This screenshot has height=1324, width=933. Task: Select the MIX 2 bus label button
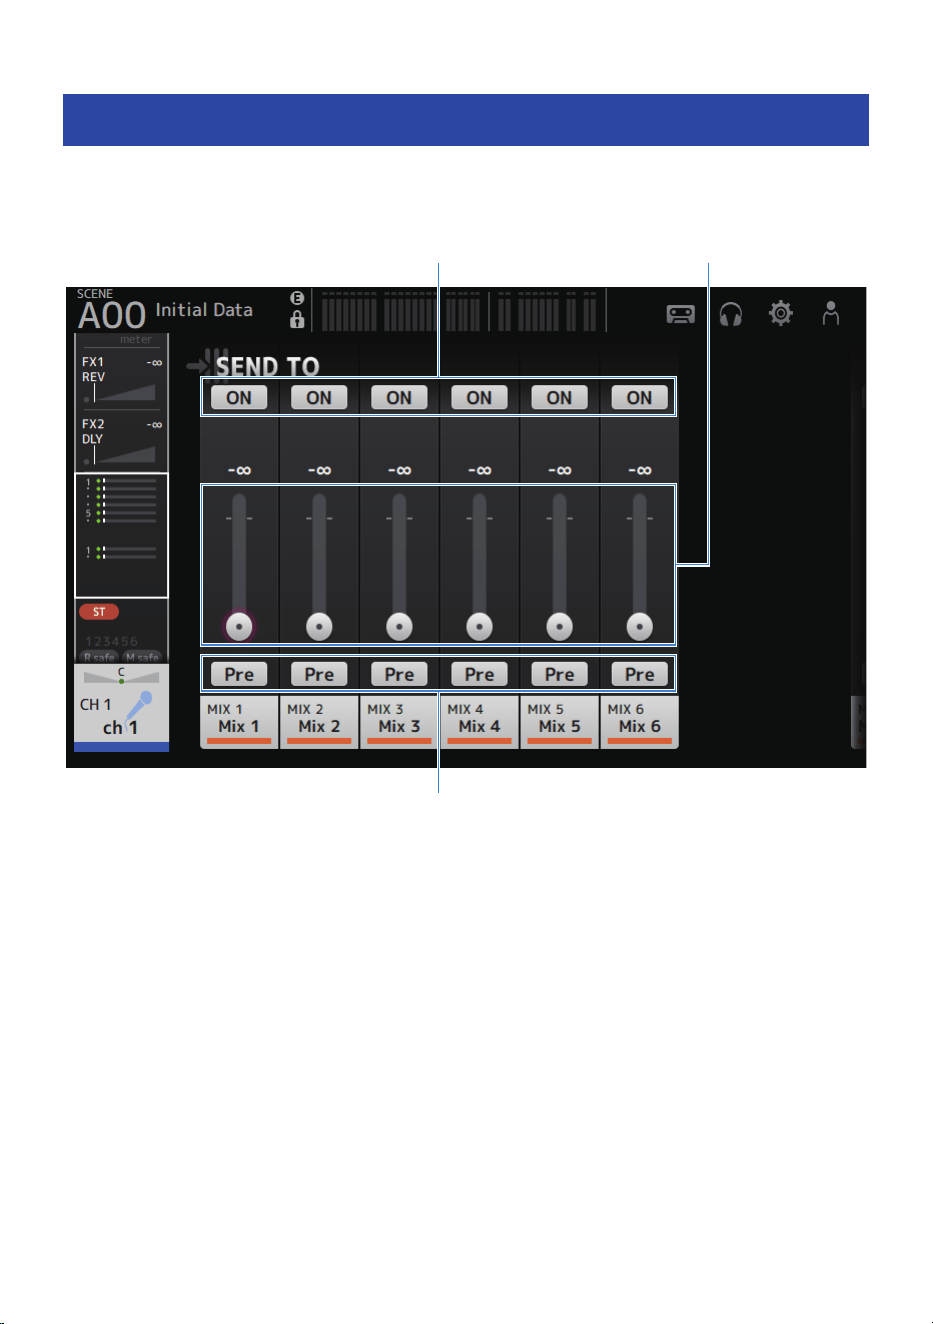coord(319,722)
